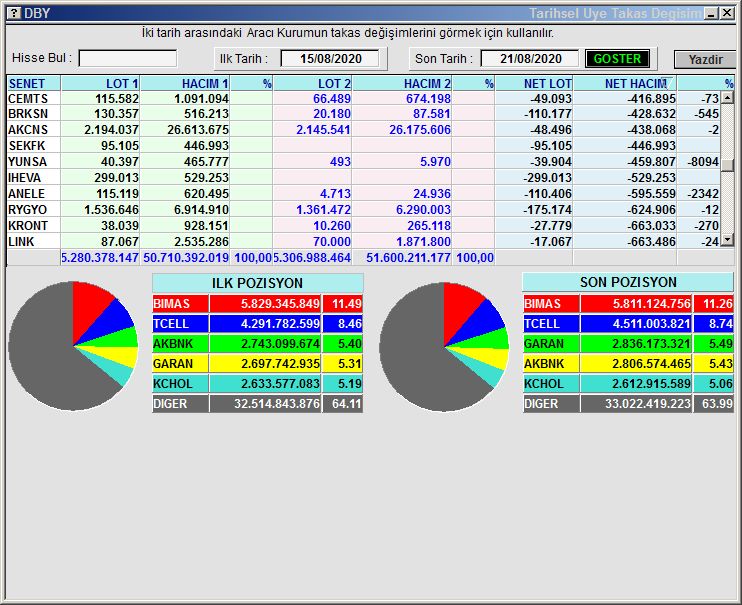
Task: Select the RYGYO row
Action: pyautogui.click(x=363, y=210)
